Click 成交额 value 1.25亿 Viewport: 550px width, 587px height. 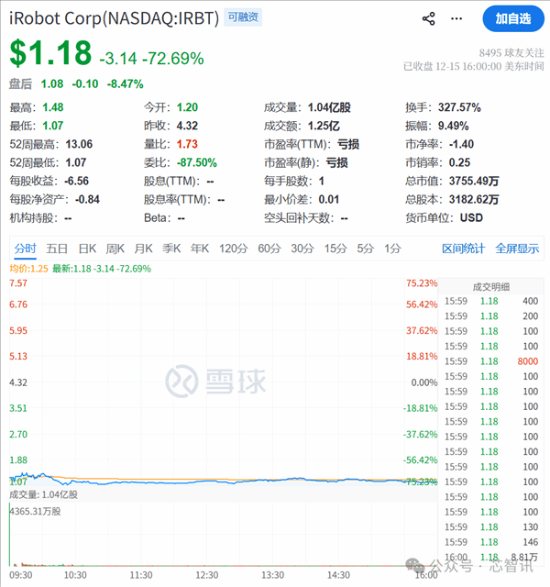tap(324, 126)
